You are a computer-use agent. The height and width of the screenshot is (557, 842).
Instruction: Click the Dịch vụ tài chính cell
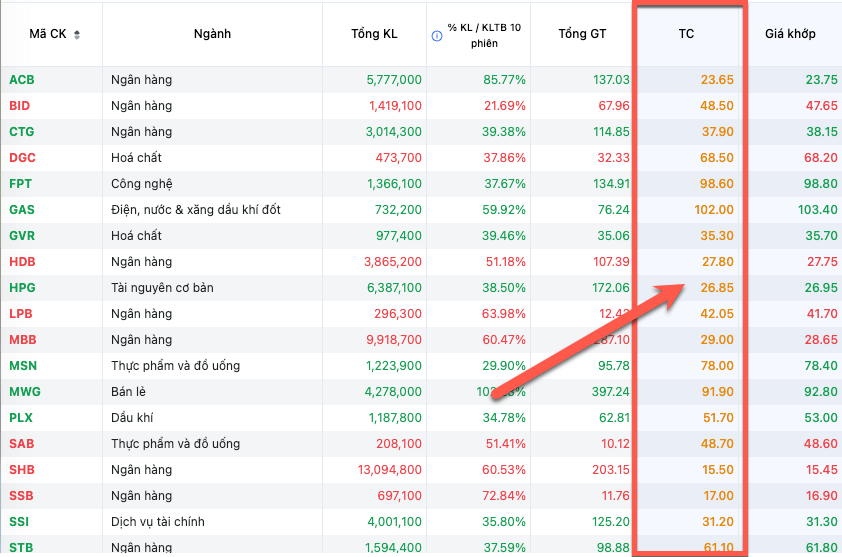(x=158, y=522)
